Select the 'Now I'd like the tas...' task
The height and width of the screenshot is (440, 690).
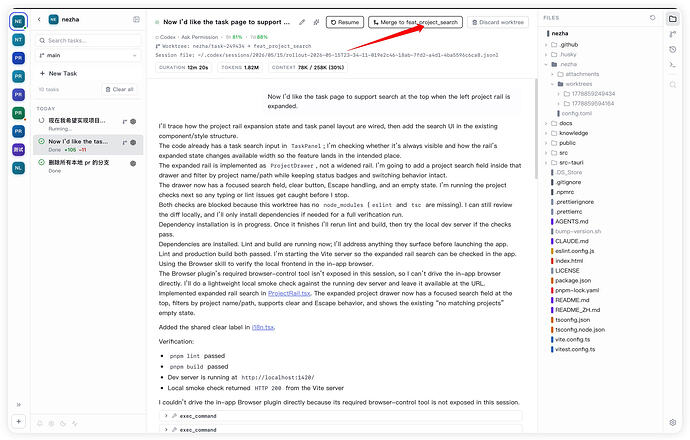coord(88,145)
